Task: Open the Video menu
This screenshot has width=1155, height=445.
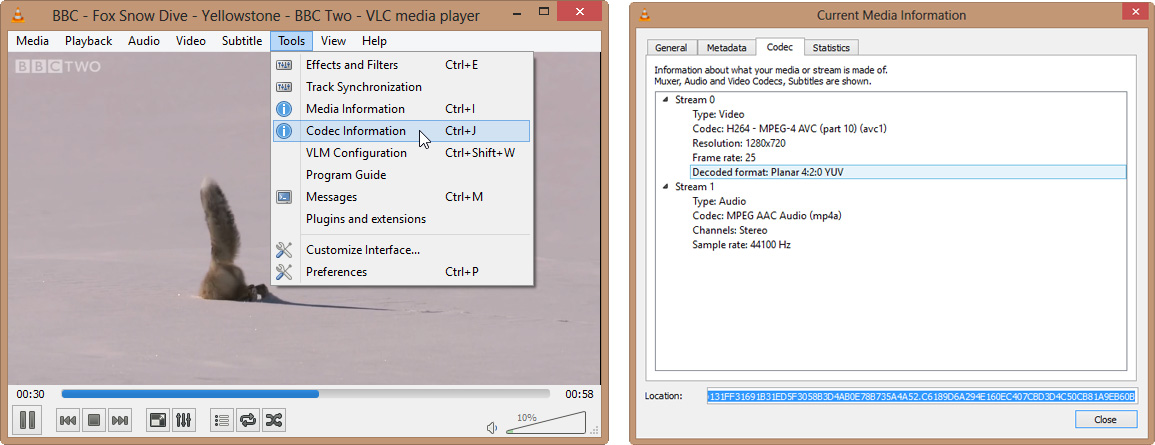Action: point(191,41)
